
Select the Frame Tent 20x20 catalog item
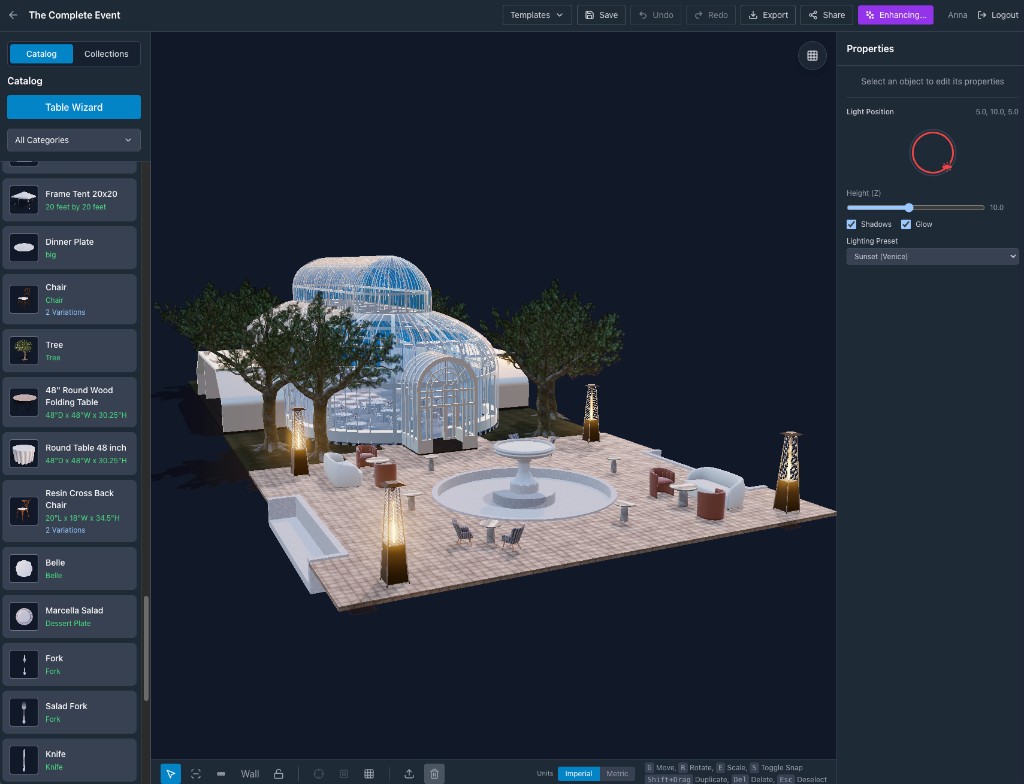[x=69, y=199]
